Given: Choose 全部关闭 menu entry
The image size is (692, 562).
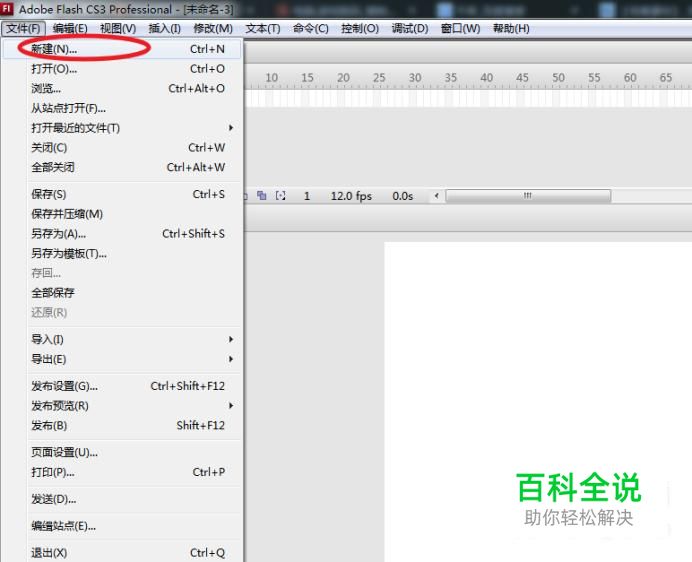Looking at the screenshot, I should (122, 167).
